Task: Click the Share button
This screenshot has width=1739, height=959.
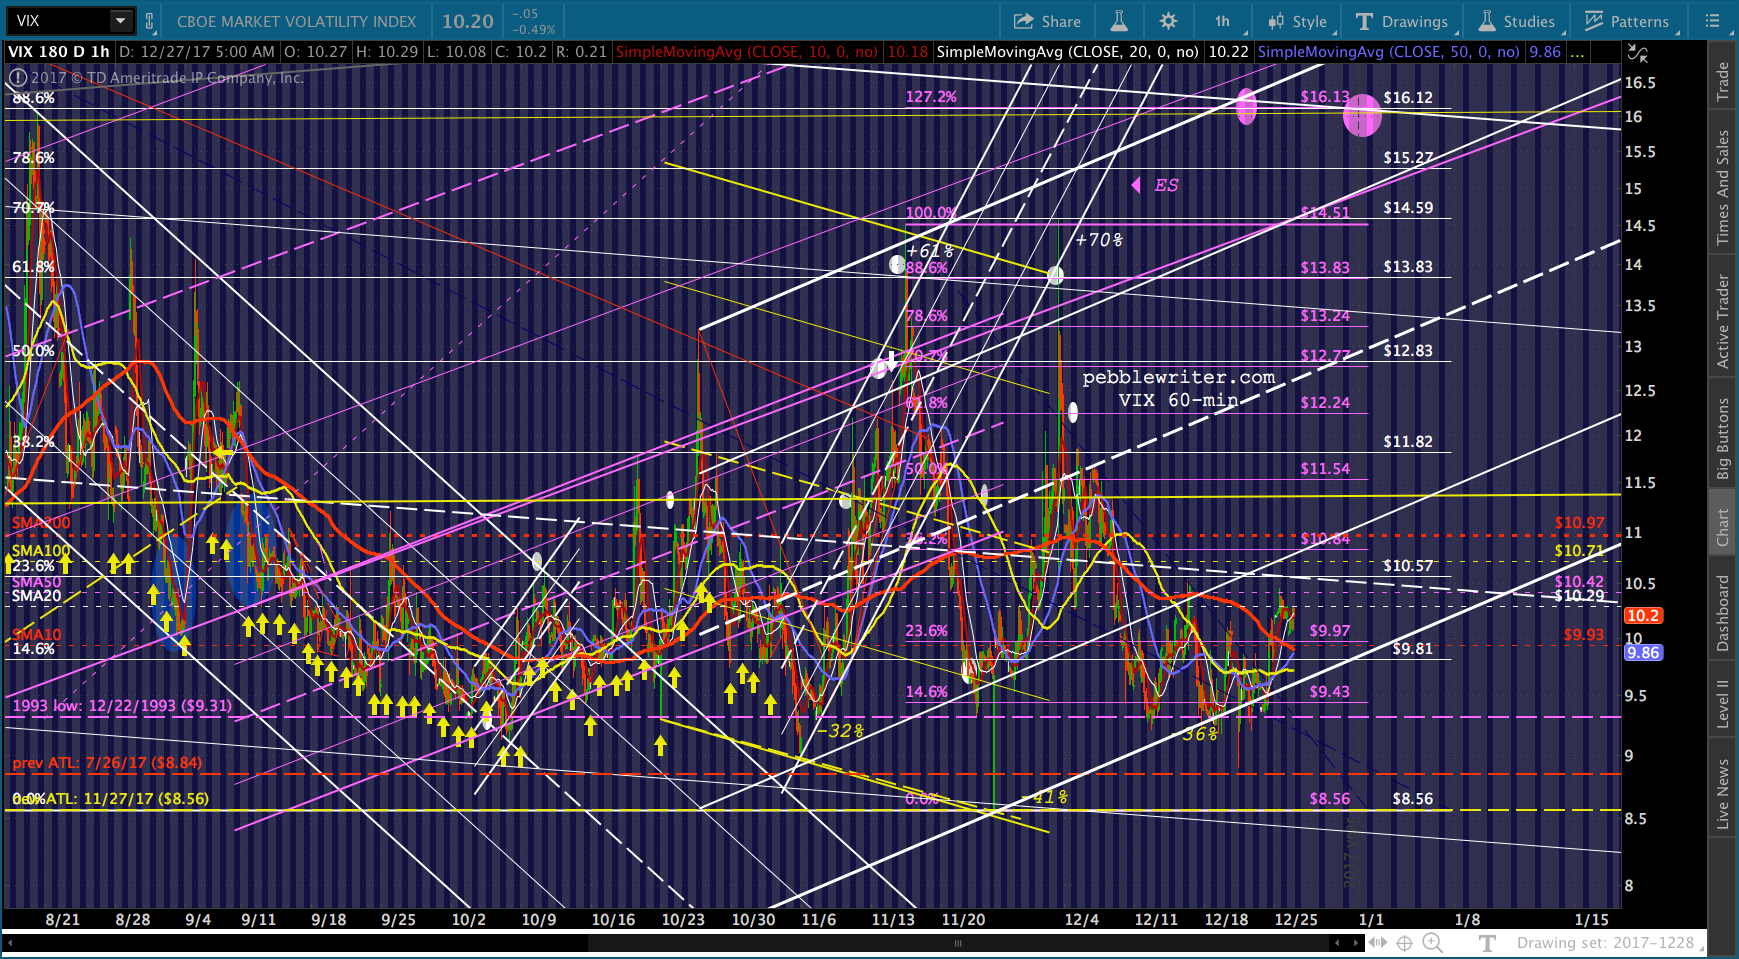Action: [x=1047, y=21]
